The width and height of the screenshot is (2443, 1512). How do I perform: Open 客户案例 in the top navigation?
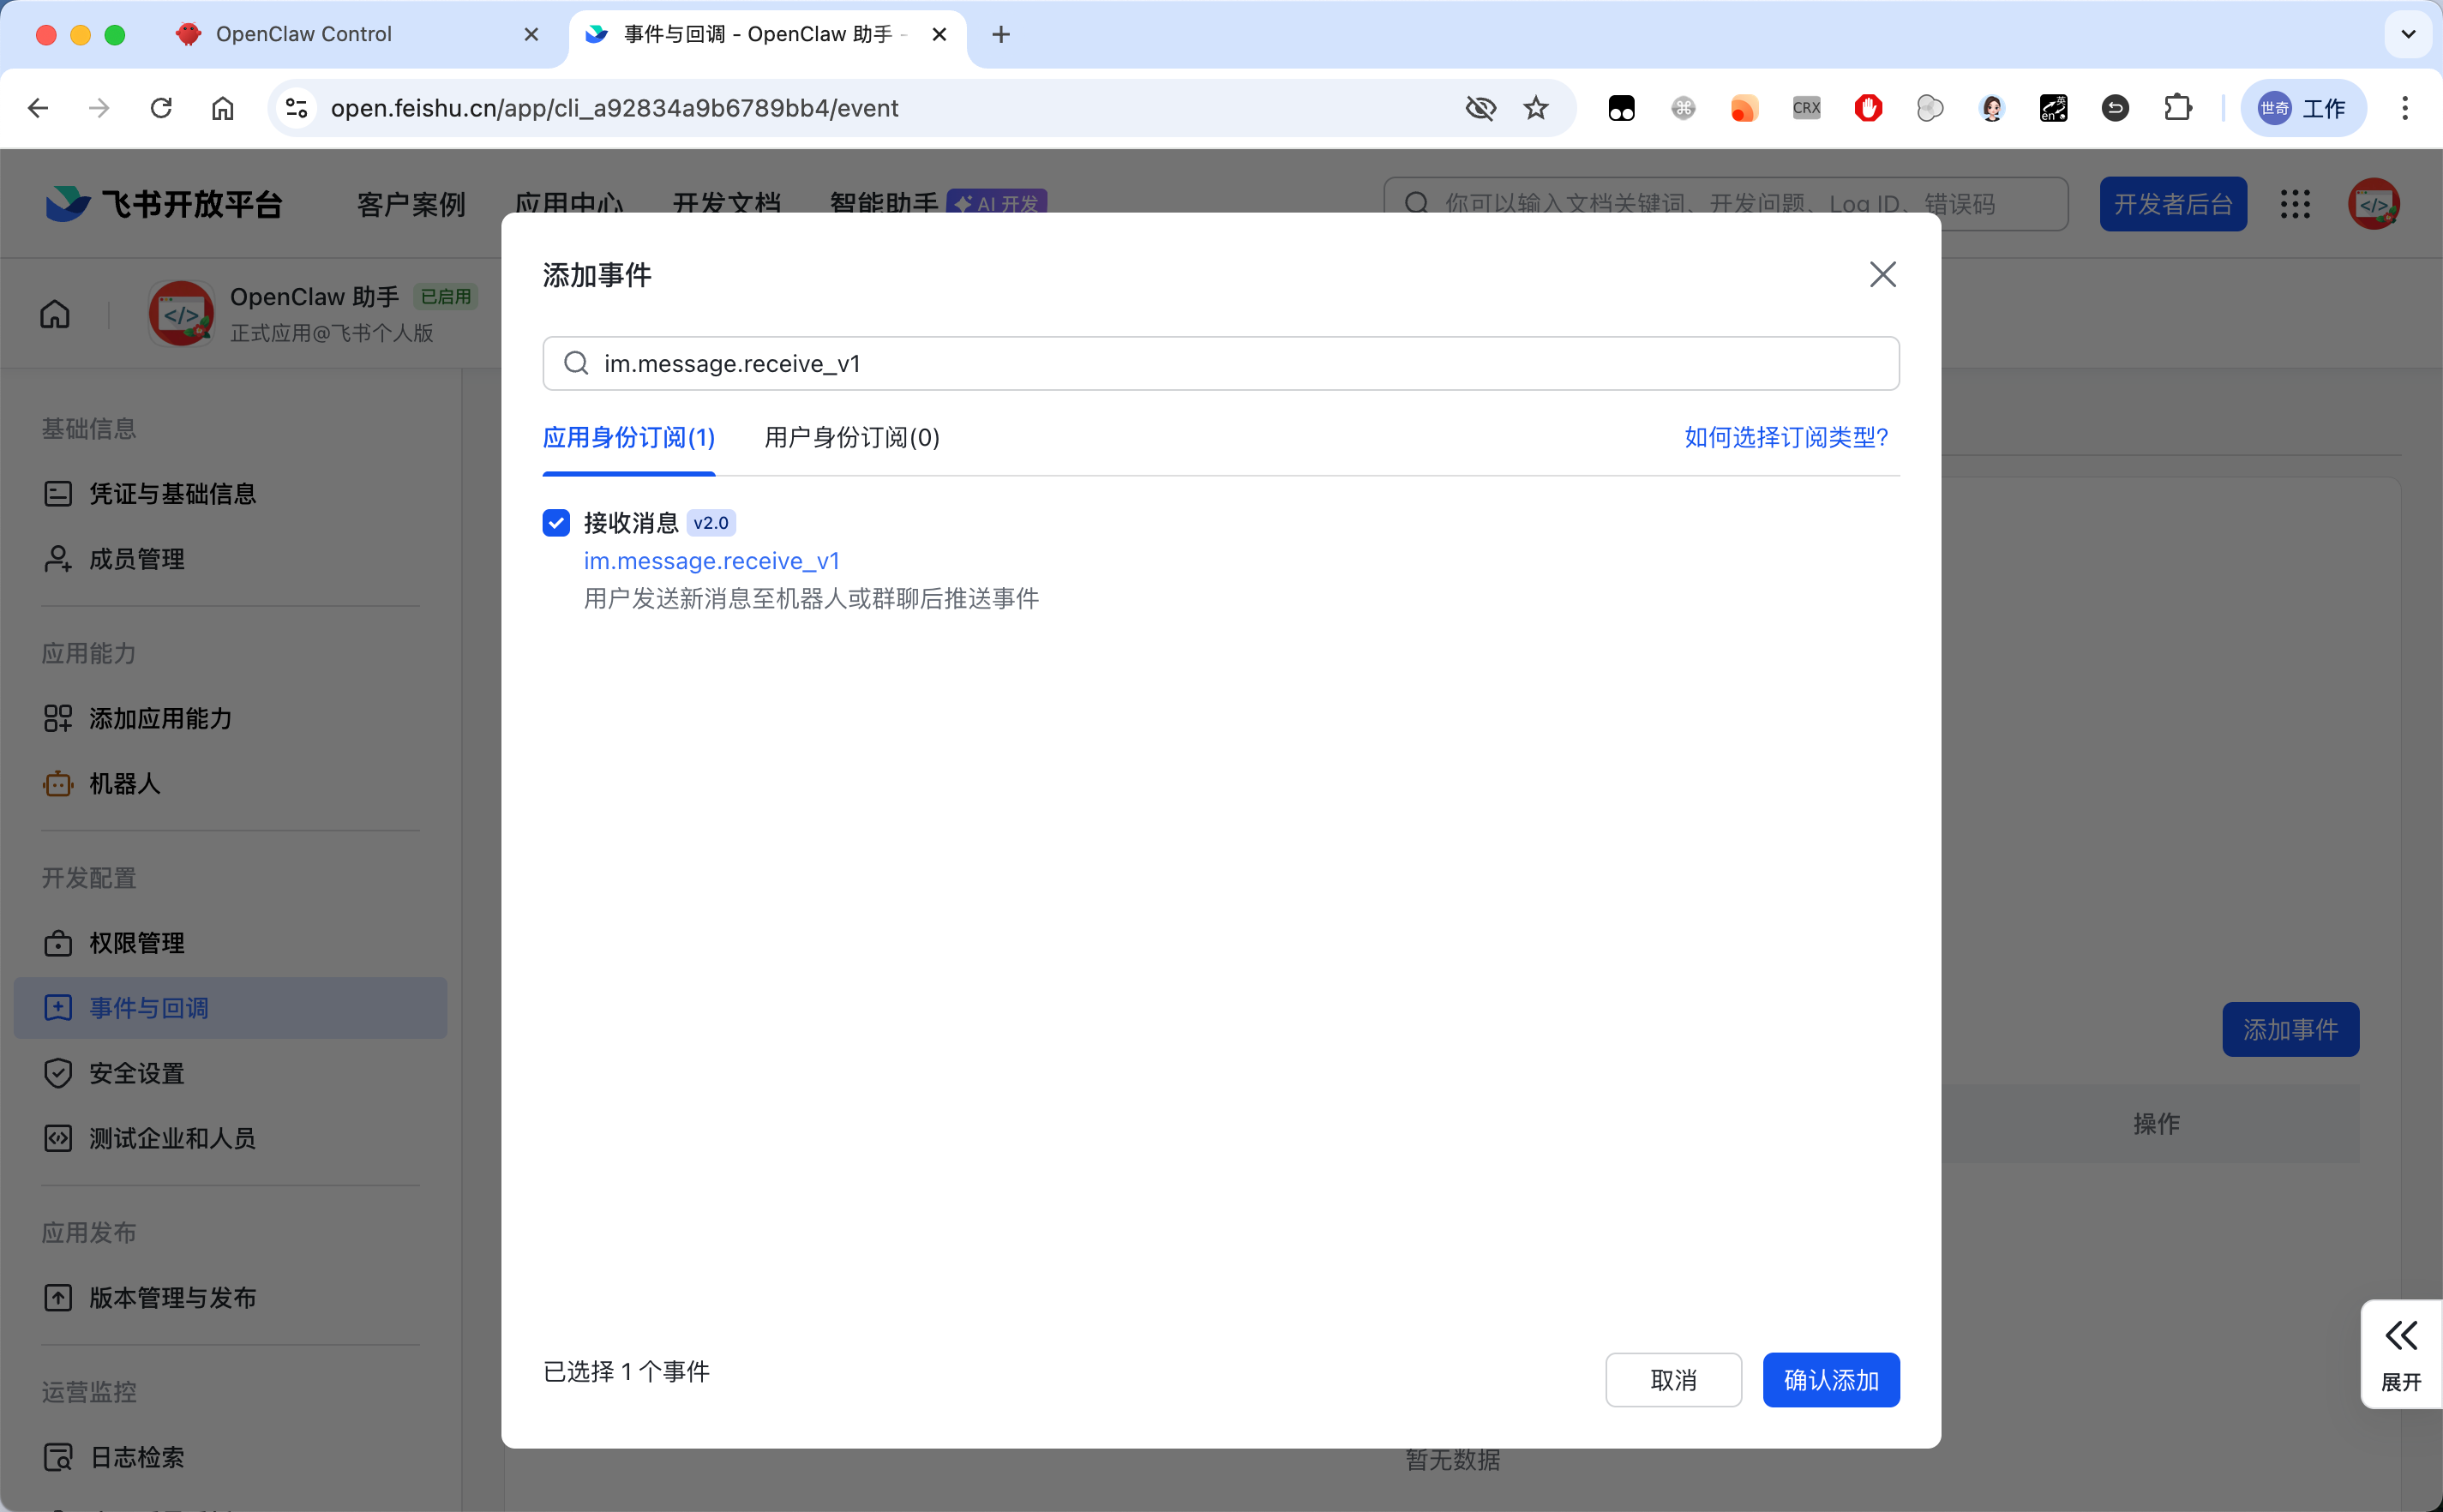click(x=411, y=203)
